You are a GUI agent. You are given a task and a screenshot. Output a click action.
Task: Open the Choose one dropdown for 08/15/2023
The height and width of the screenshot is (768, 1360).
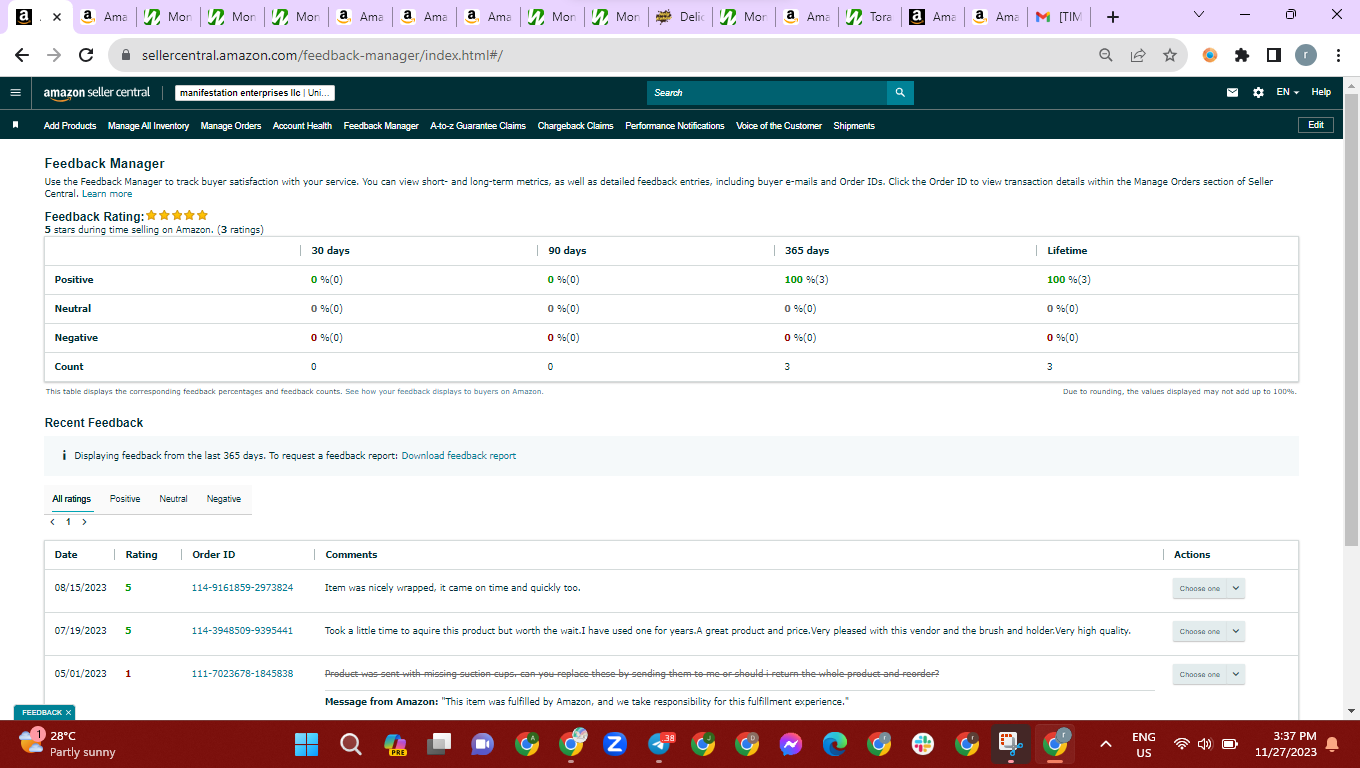[1208, 588]
